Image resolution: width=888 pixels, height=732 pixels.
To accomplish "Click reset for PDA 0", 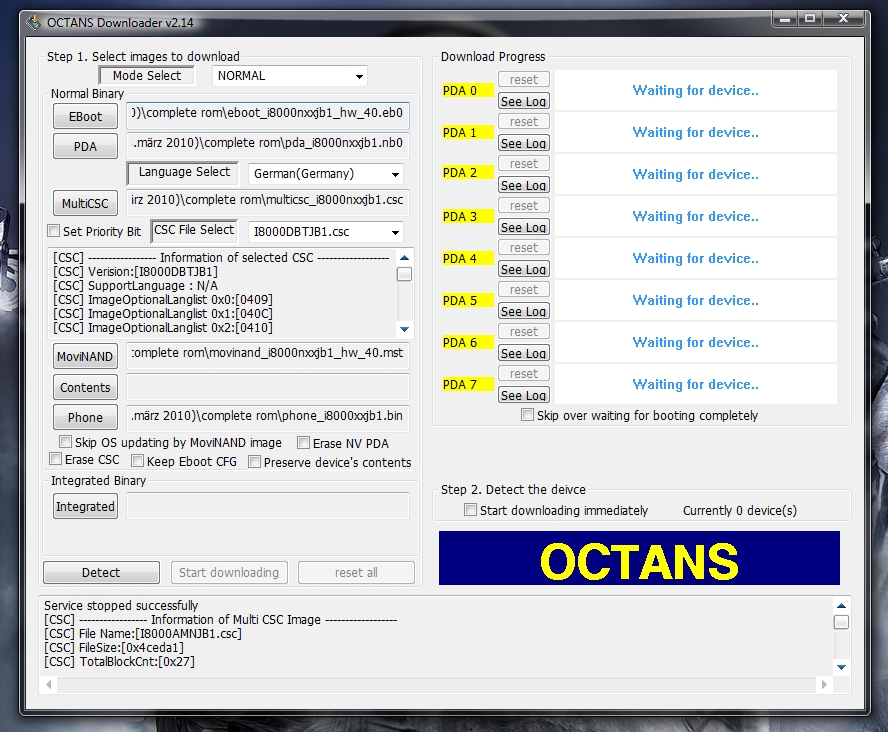I will pyautogui.click(x=524, y=80).
